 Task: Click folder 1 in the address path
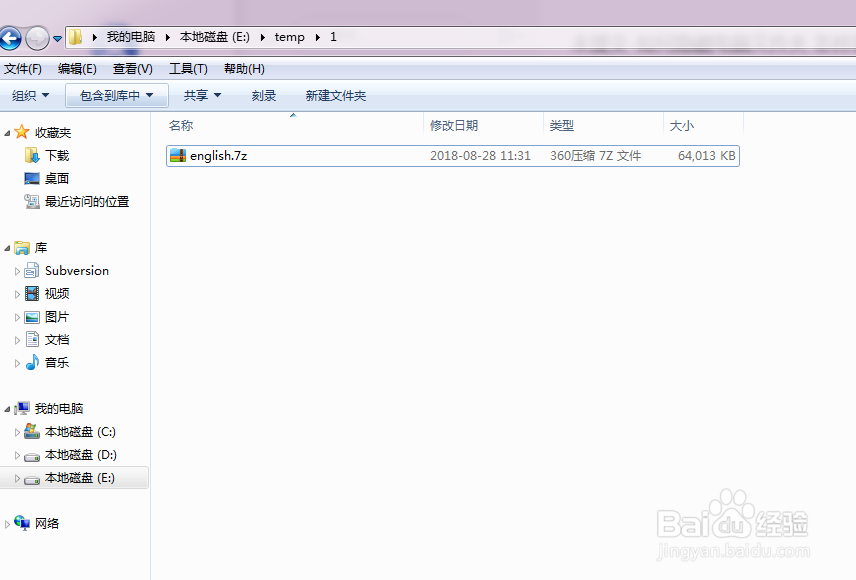333,37
